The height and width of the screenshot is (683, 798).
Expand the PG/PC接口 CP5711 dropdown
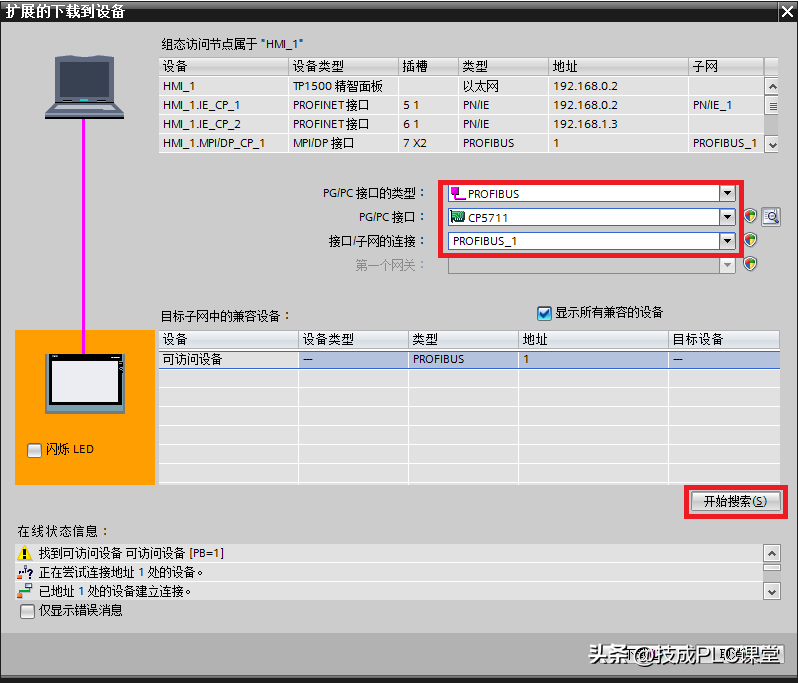727,217
